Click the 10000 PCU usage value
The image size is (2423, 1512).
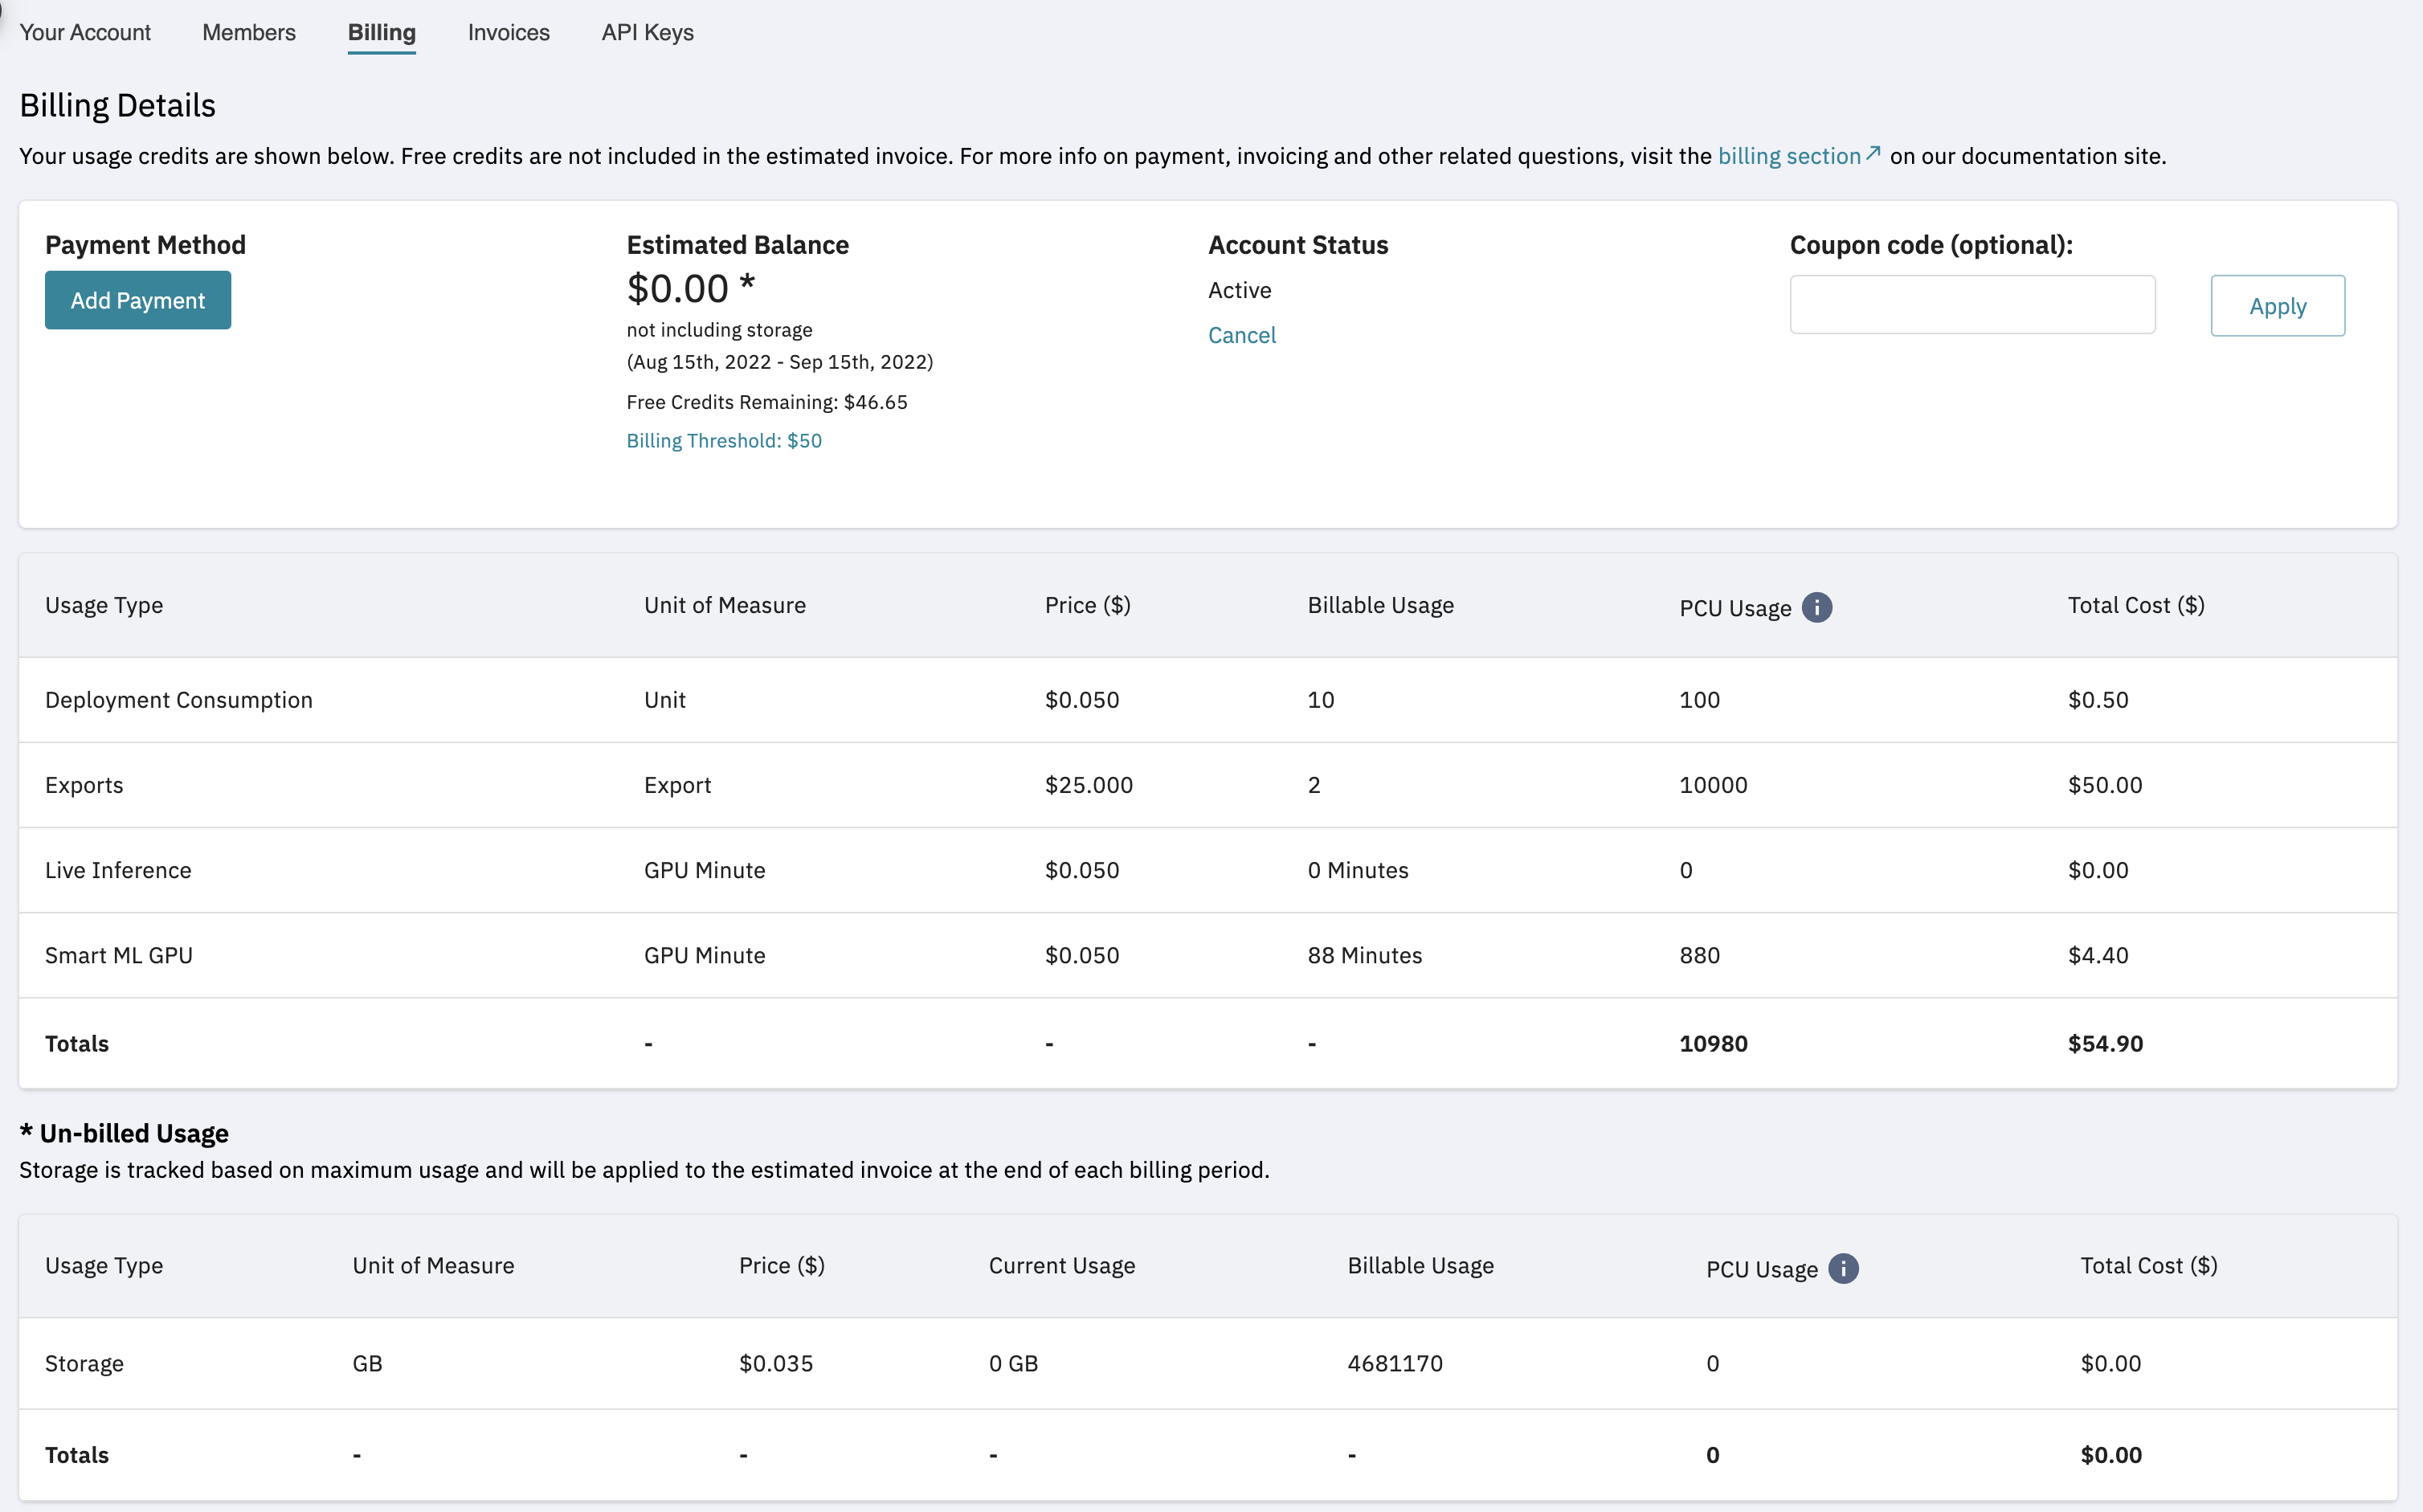[1713, 785]
